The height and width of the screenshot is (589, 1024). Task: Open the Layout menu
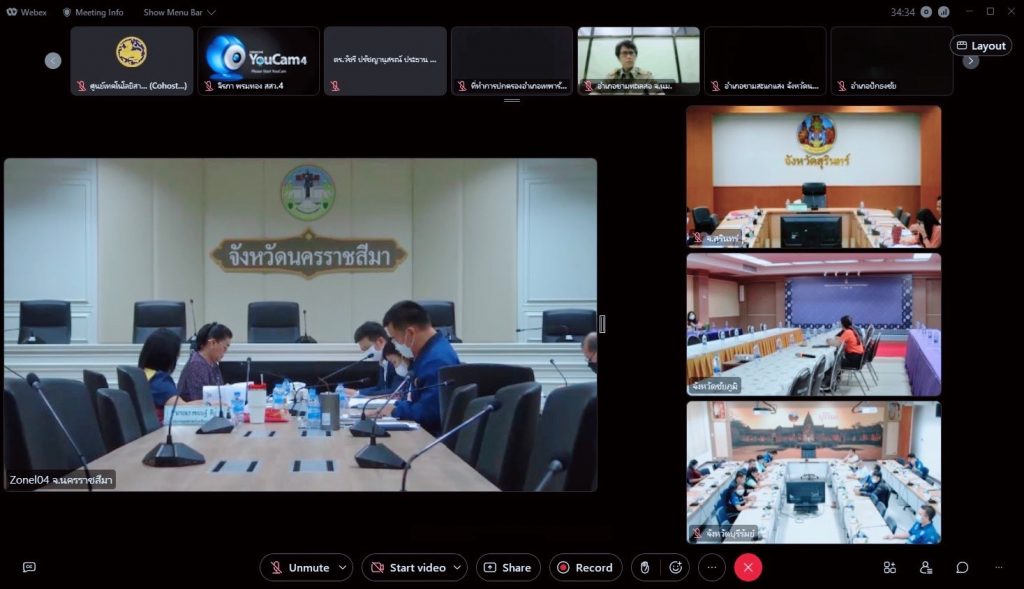point(980,45)
